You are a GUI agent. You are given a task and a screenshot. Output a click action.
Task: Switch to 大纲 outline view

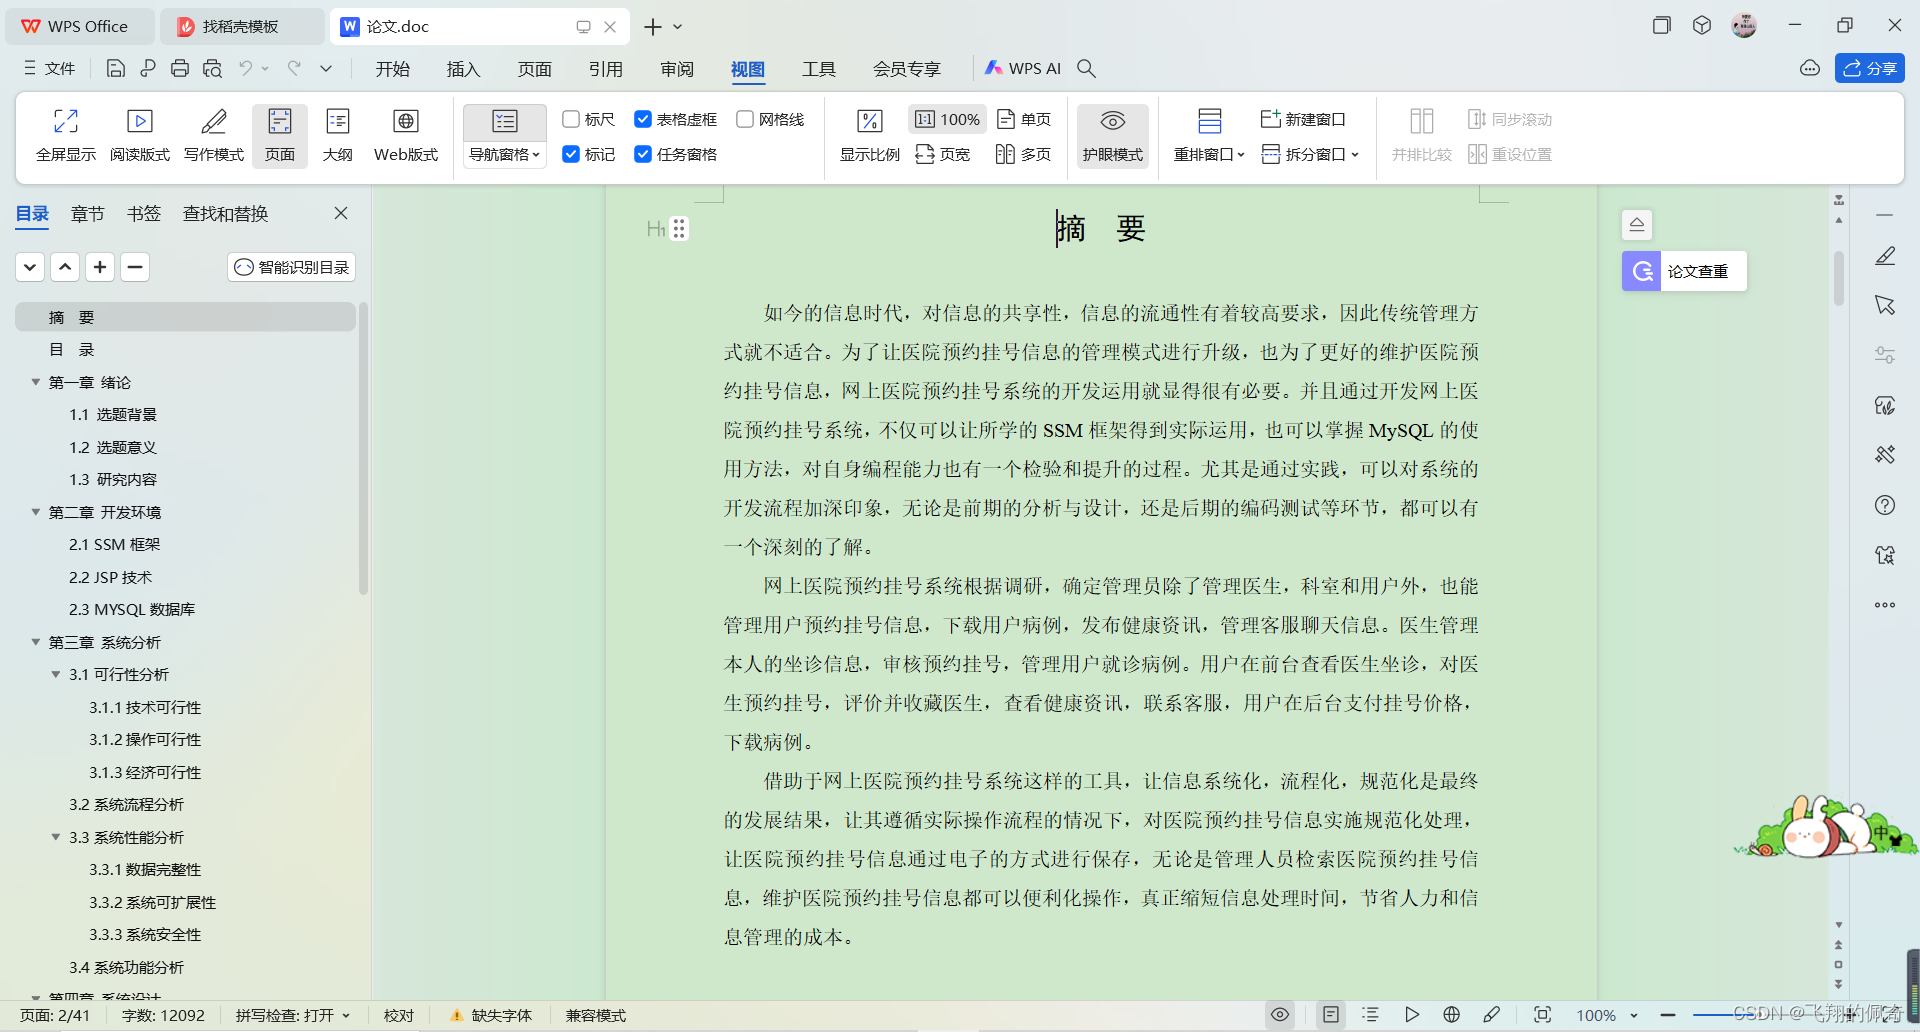pos(338,135)
